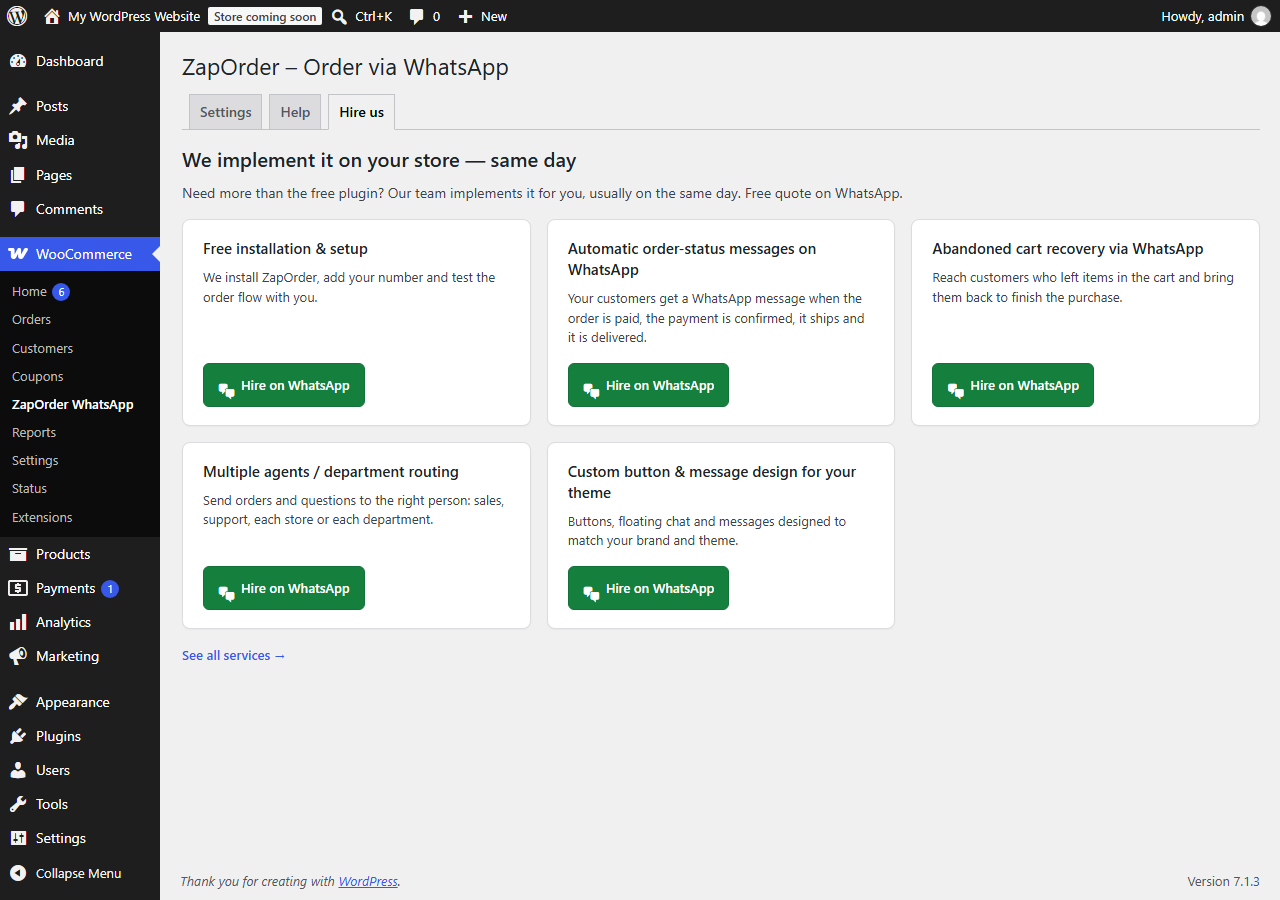1280x900 pixels.
Task: Hire on WhatsApp for Automatic order-status messages
Action: [648, 385]
